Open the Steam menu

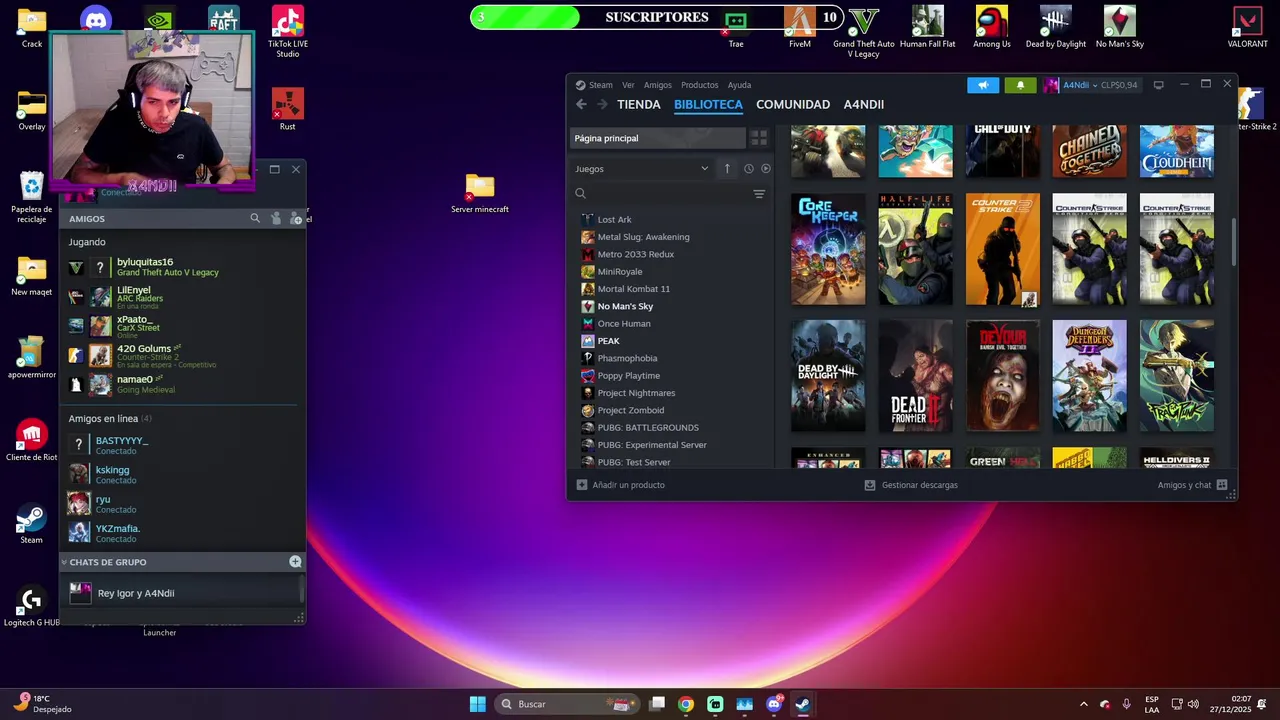pos(594,85)
